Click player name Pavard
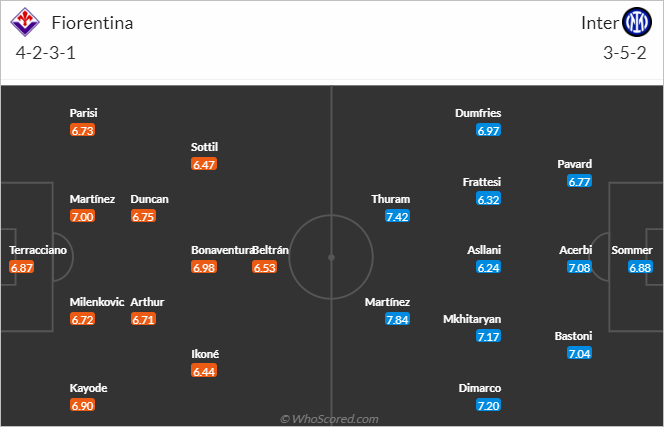 575,164
